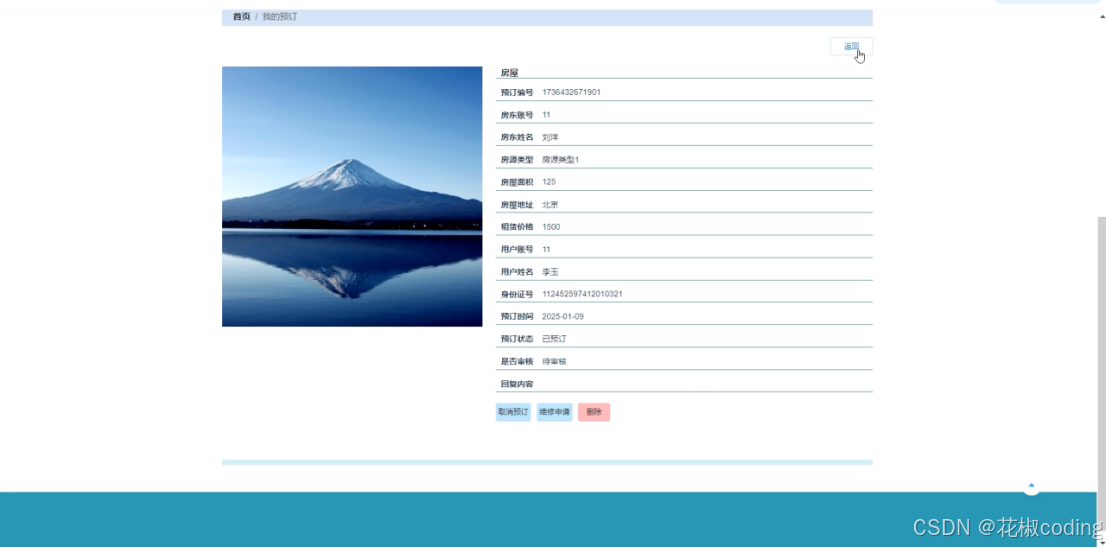The height and width of the screenshot is (548, 1107).
Task: Click the red 删除 button
Action: 594,412
